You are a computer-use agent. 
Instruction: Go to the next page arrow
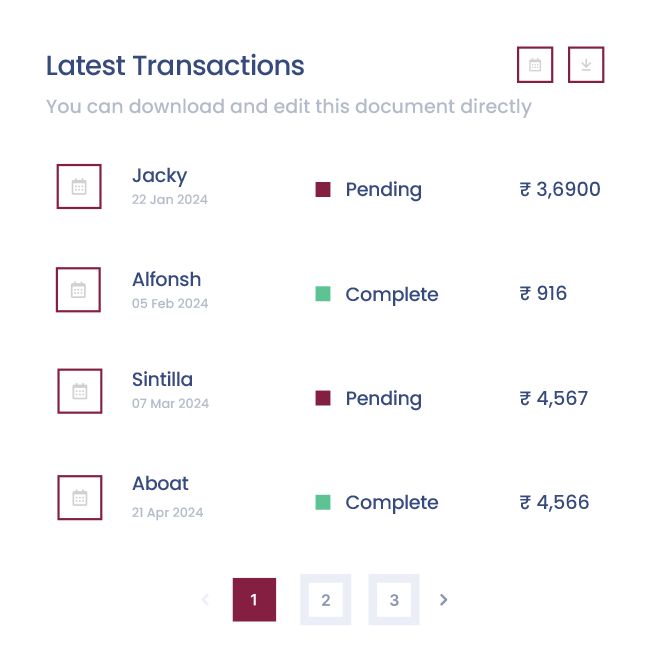[x=444, y=600]
